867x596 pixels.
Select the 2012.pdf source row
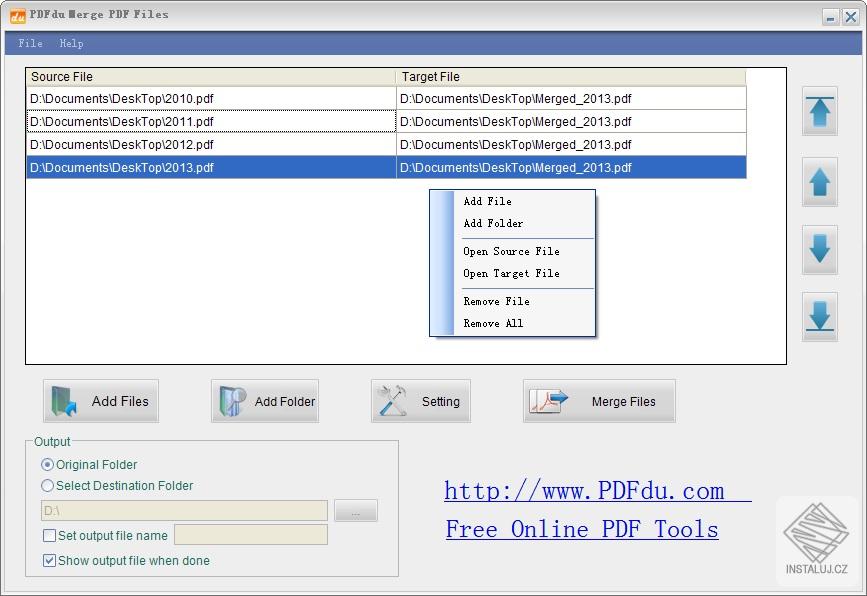tap(211, 144)
